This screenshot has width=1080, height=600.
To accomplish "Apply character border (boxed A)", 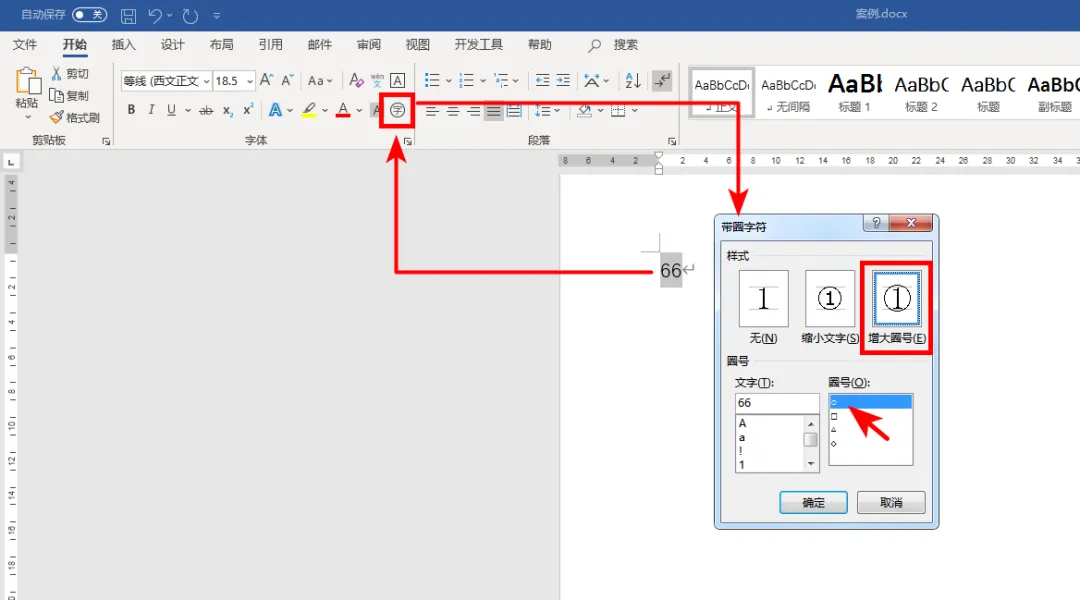I will coord(397,81).
